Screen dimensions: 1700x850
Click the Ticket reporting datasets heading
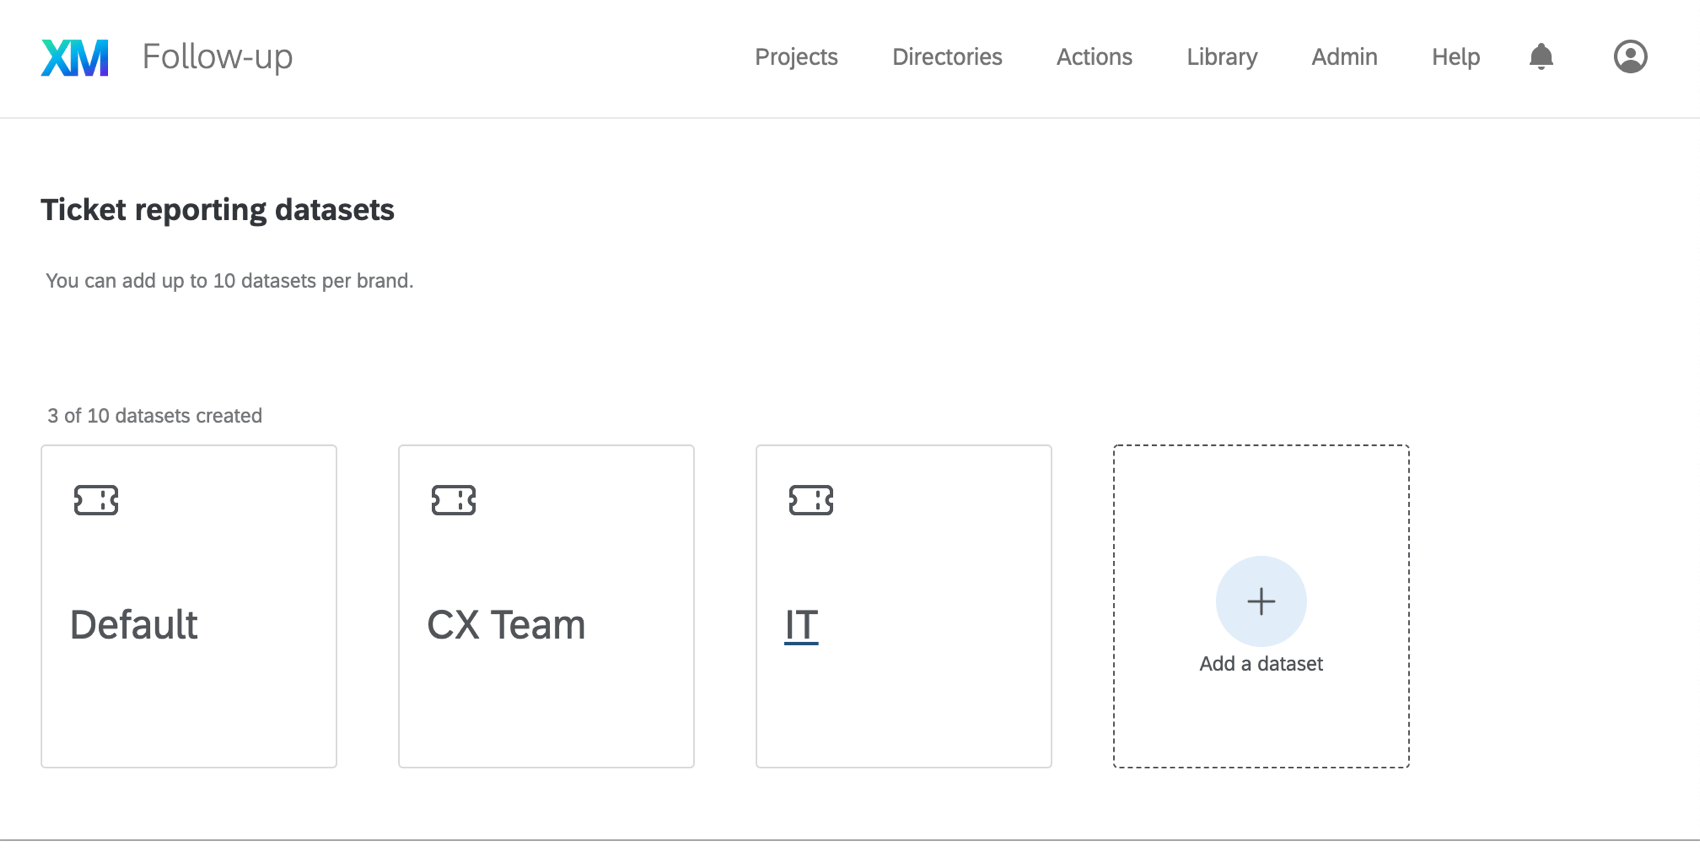[217, 210]
